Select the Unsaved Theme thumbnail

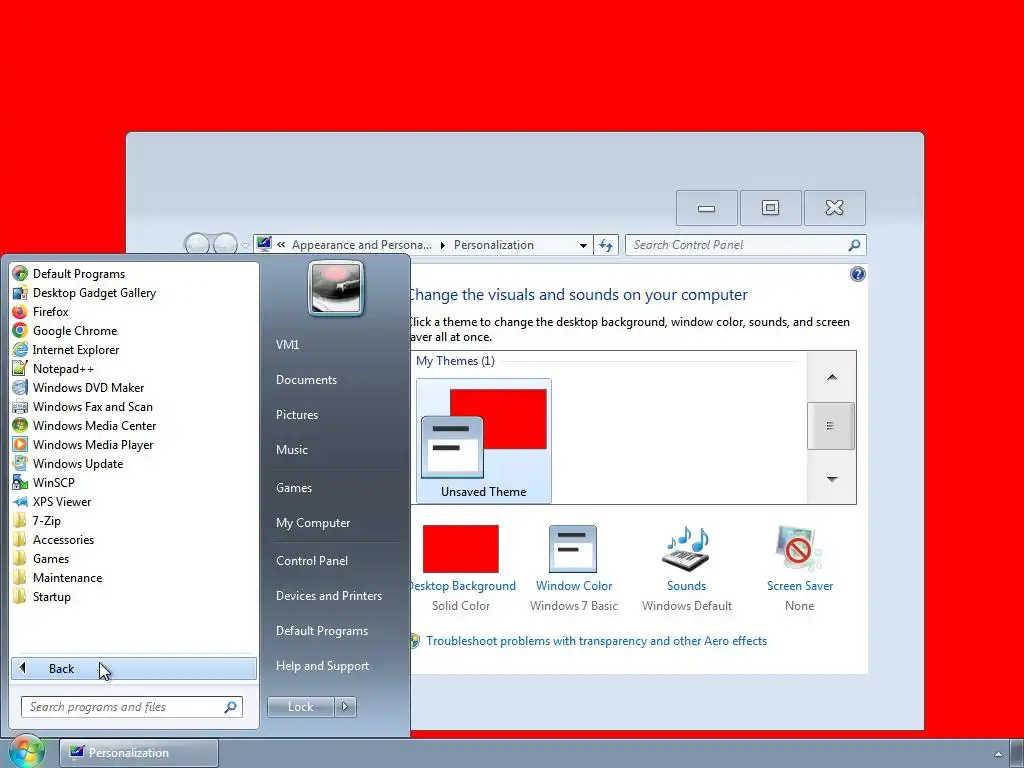click(x=483, y=441)
